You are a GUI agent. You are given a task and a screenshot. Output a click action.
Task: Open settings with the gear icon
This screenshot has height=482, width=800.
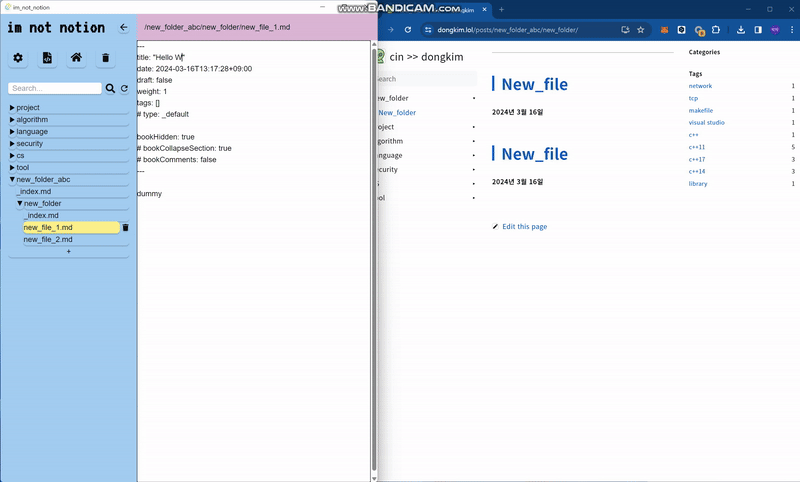[x=18, y=58]
